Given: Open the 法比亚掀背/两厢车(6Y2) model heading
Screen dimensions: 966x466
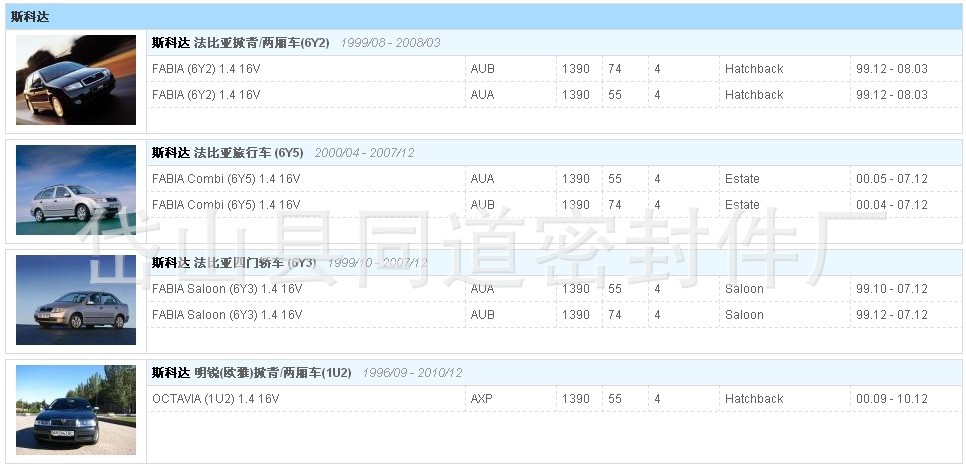Looking at the screenshot, I should coord(241,43).
